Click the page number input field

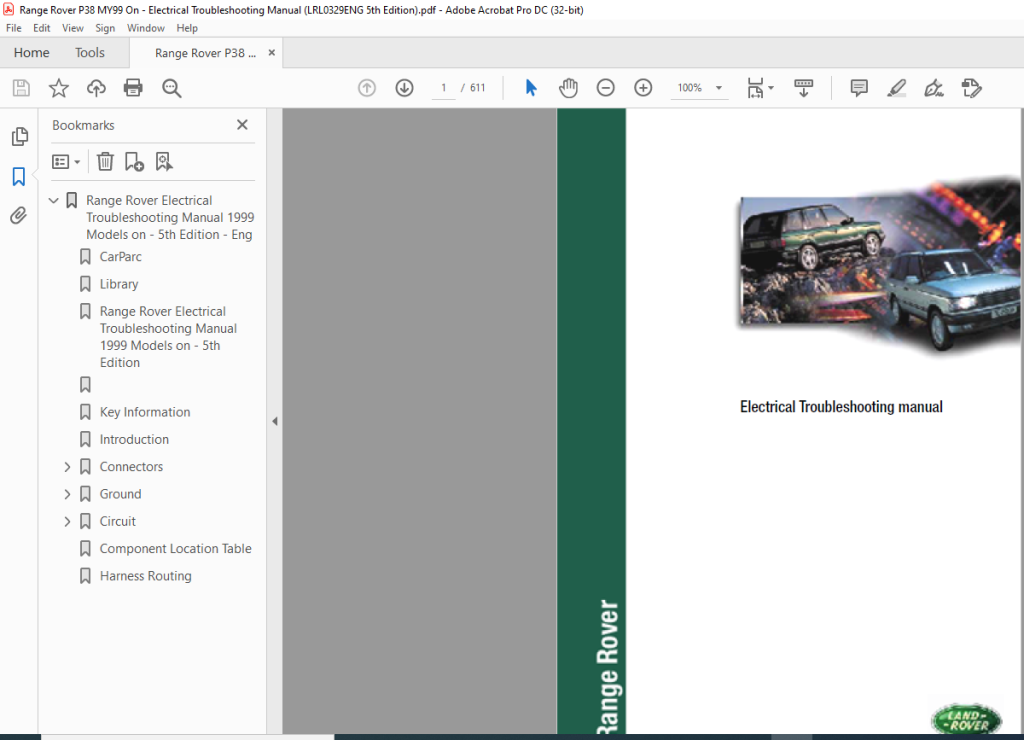pos(443,88)
